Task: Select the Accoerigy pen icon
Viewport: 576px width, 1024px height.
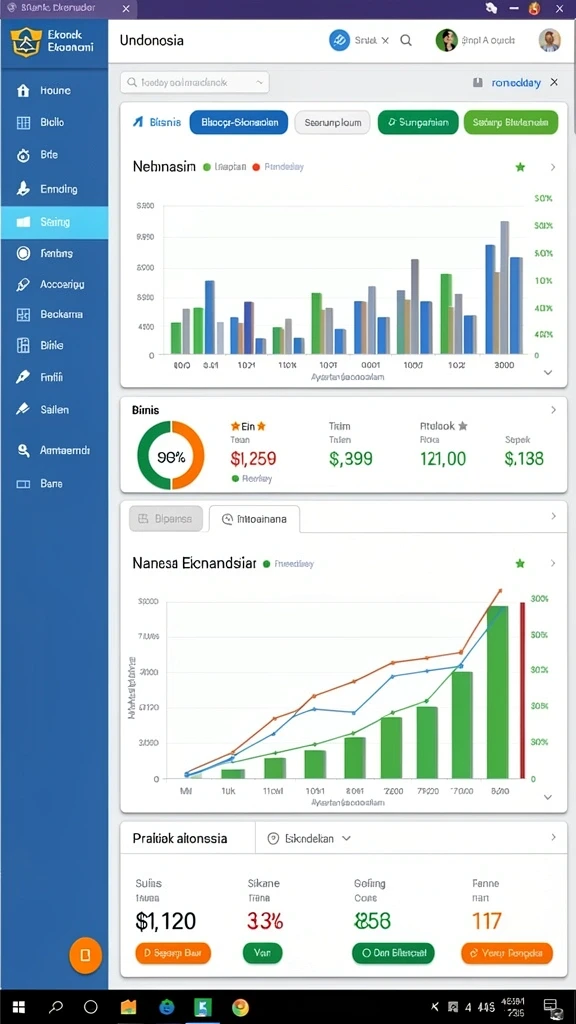Action: pos(23,285)
